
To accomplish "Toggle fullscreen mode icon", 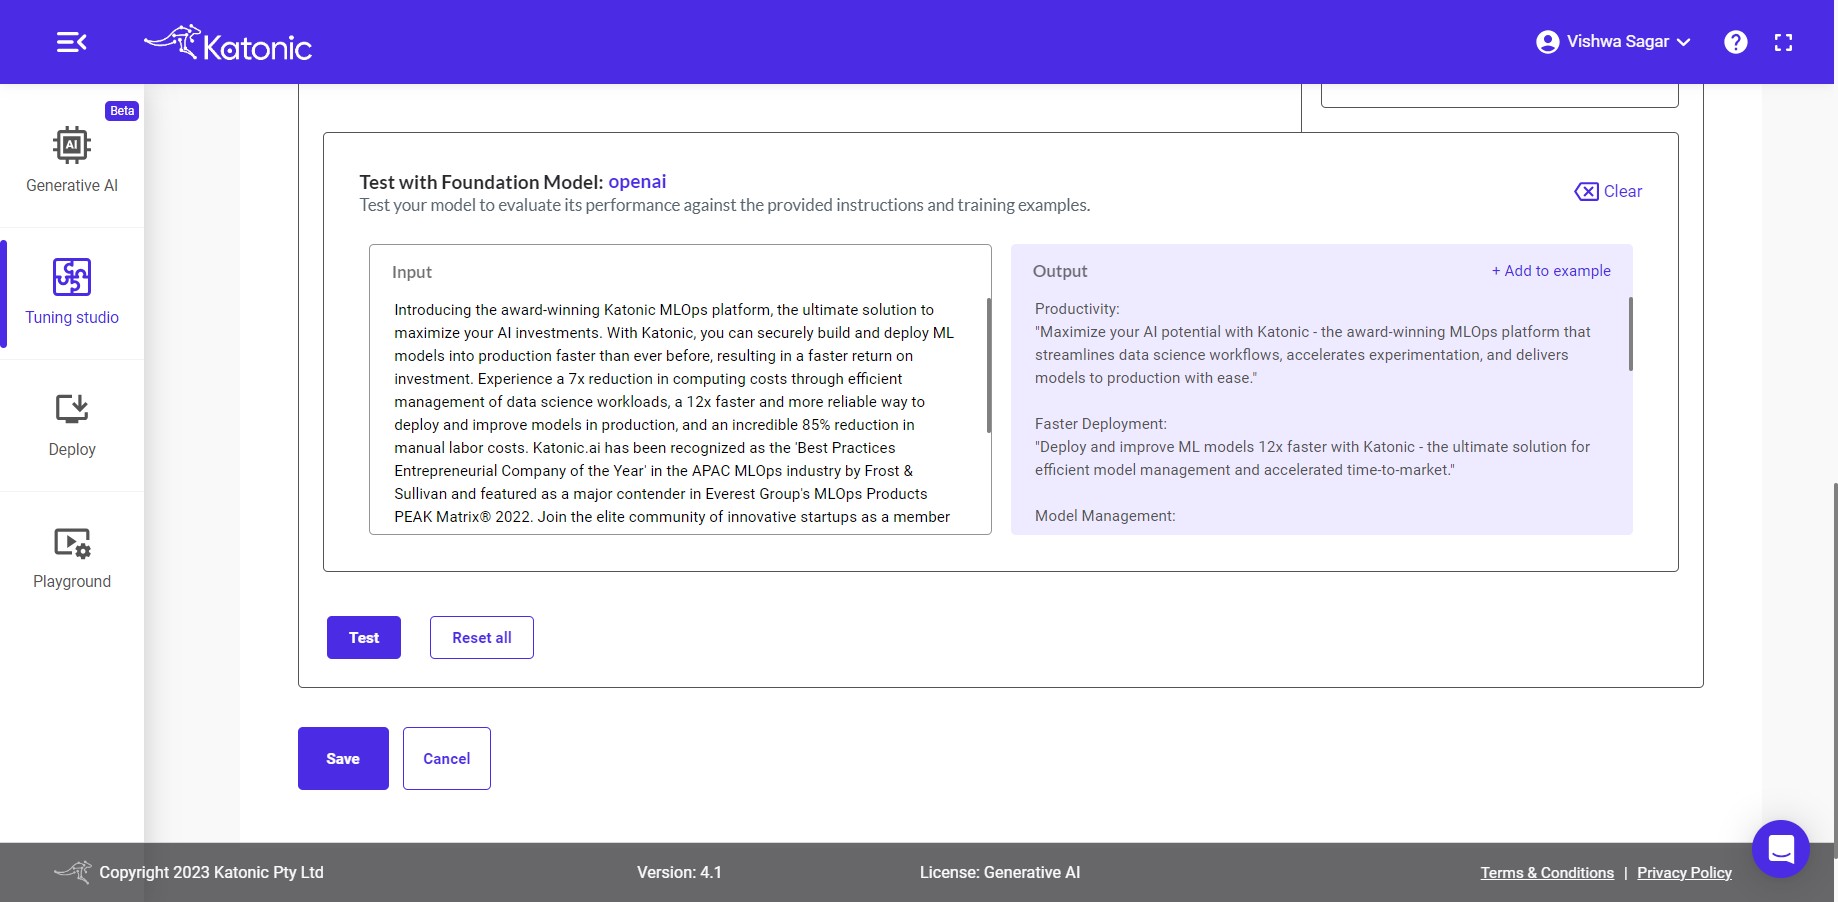I will [1783, 42].
